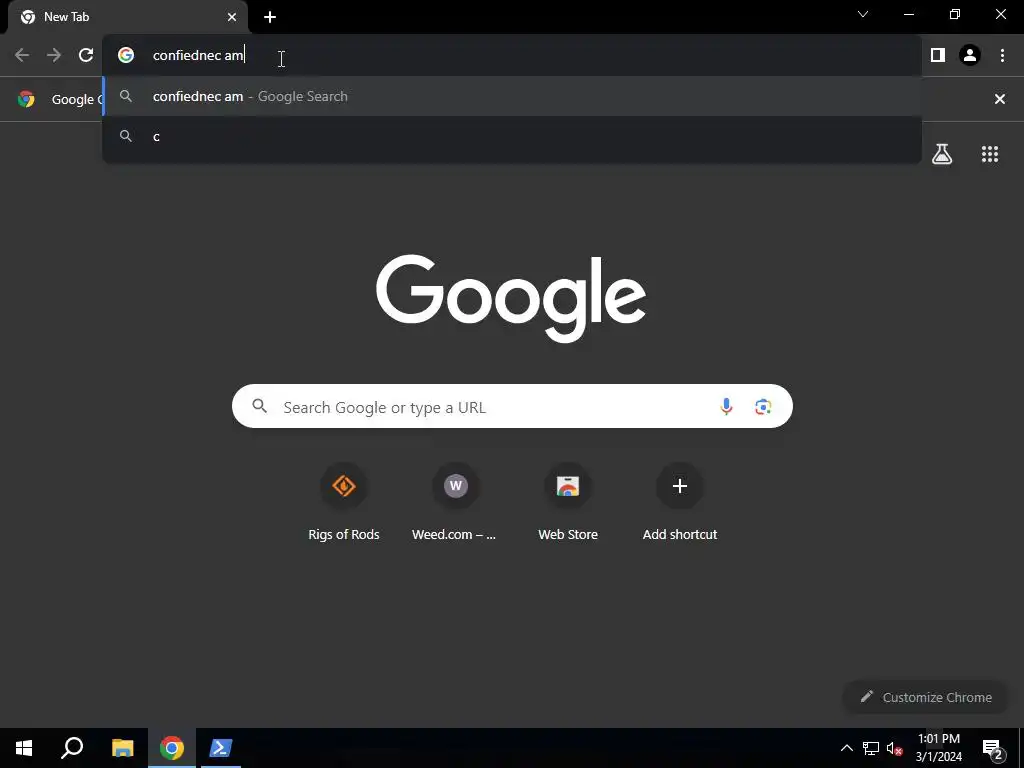This screenshot has height=768, width=1024.
Task: Open the Windows Start menu
Action: 24,748
